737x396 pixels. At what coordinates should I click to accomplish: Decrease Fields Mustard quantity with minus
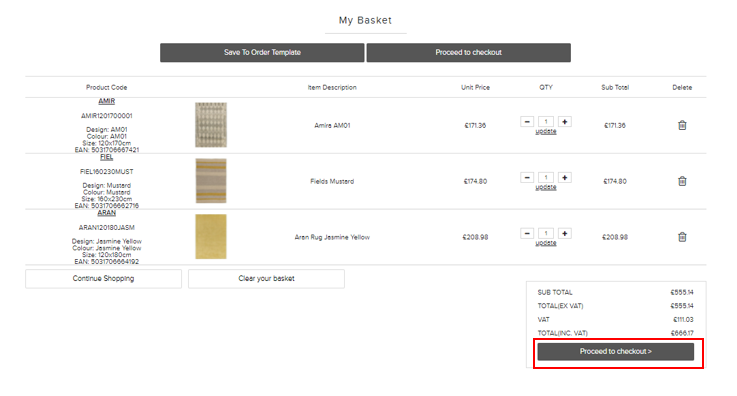527,178
